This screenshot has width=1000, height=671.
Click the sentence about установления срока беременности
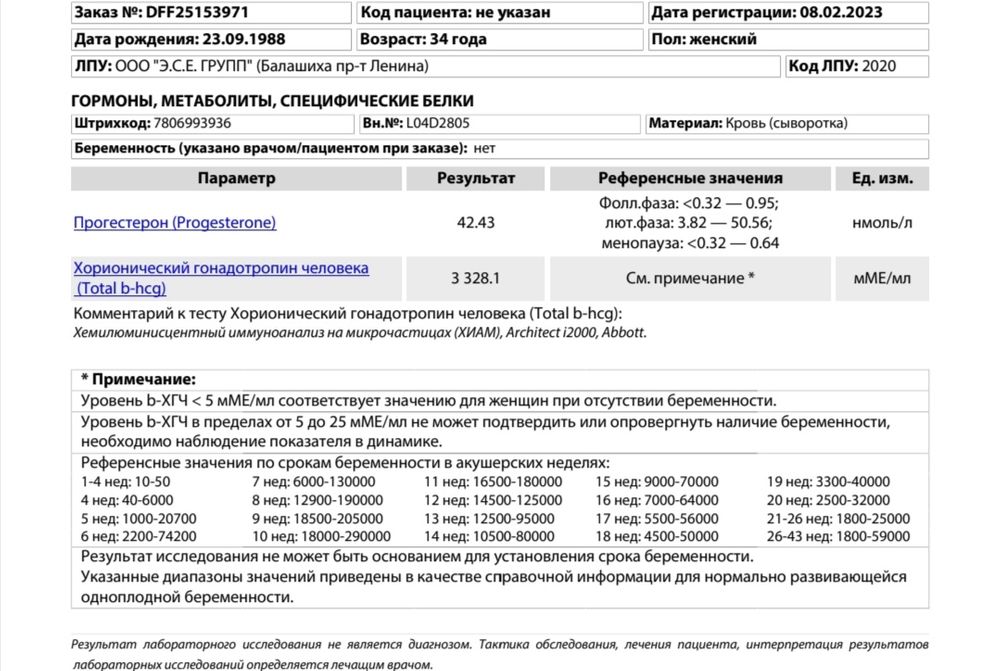[x=417, y=556]
